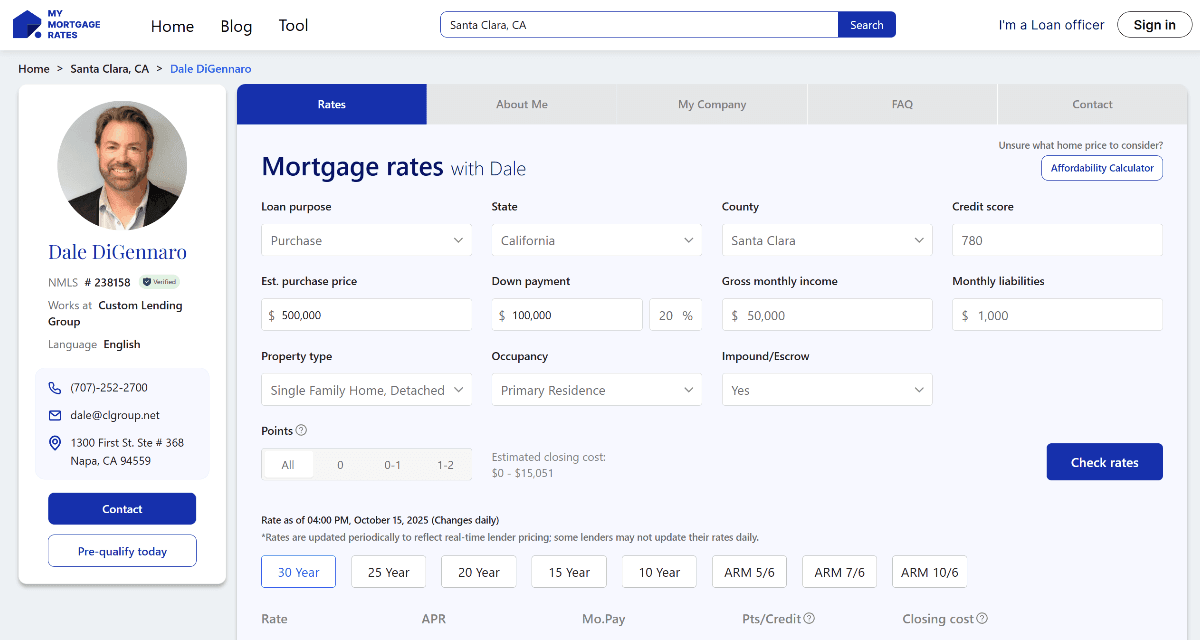Click the email envelope icon
This screenshot has height=640, width=1200.
click(x=55, y=415)
